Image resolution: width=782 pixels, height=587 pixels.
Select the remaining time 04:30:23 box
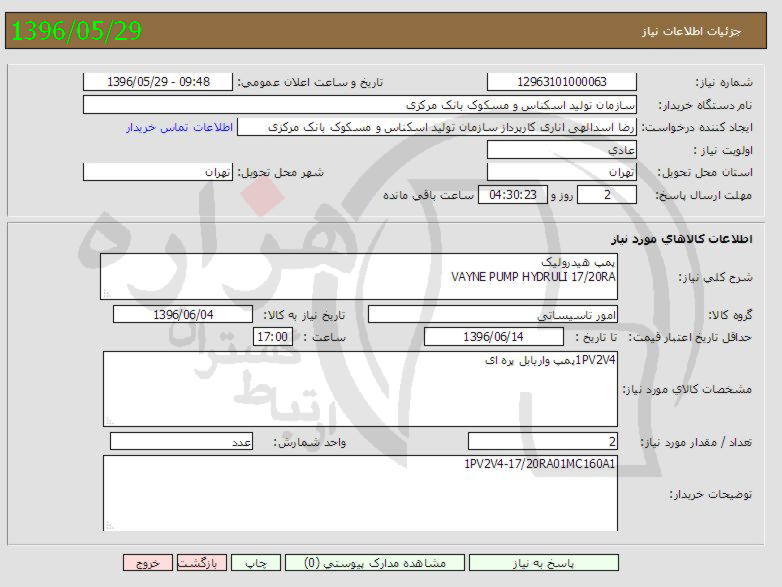513,195
